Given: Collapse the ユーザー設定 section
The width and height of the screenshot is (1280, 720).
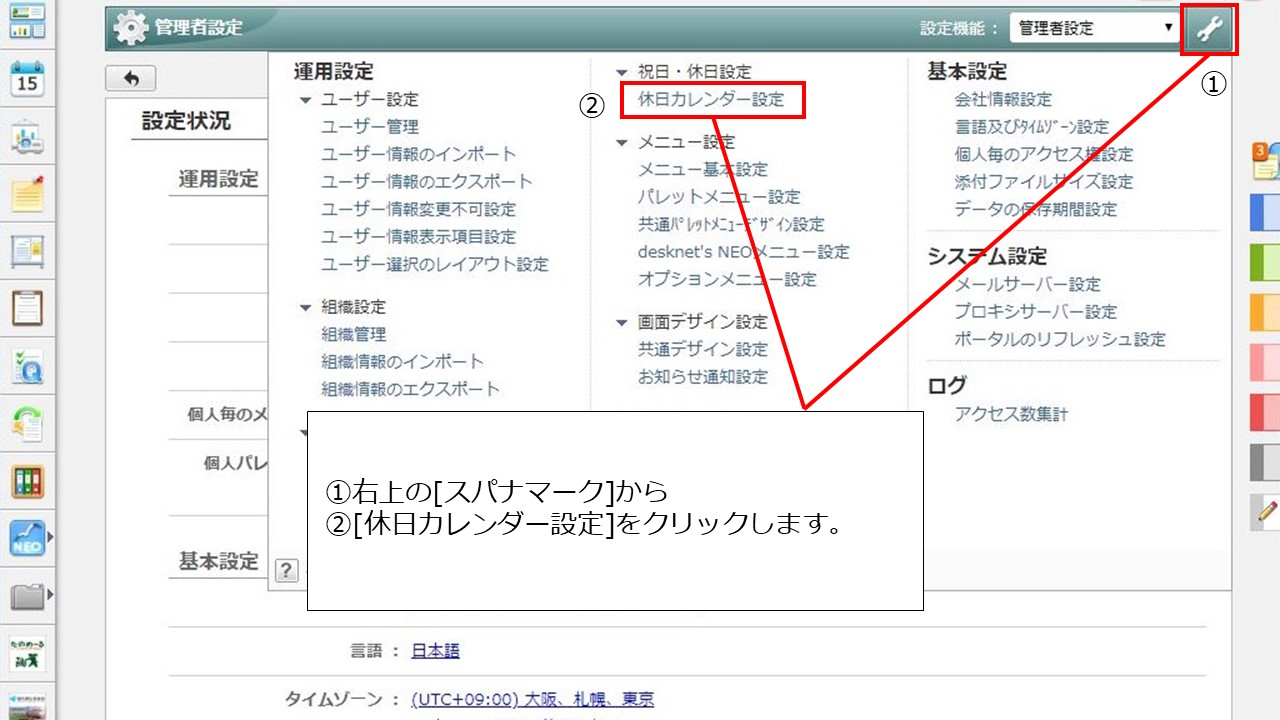Looking at the screenshot, I should [306, 100].
